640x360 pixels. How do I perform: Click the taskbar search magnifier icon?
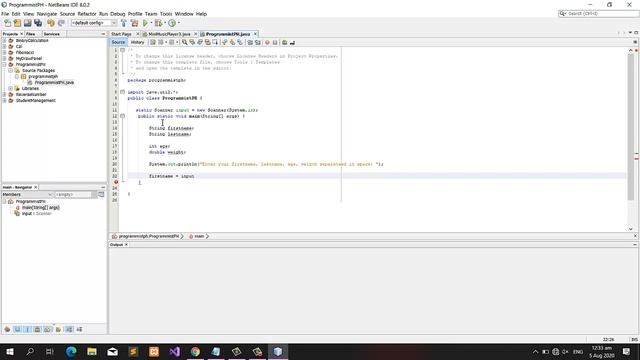click(30, 351)
